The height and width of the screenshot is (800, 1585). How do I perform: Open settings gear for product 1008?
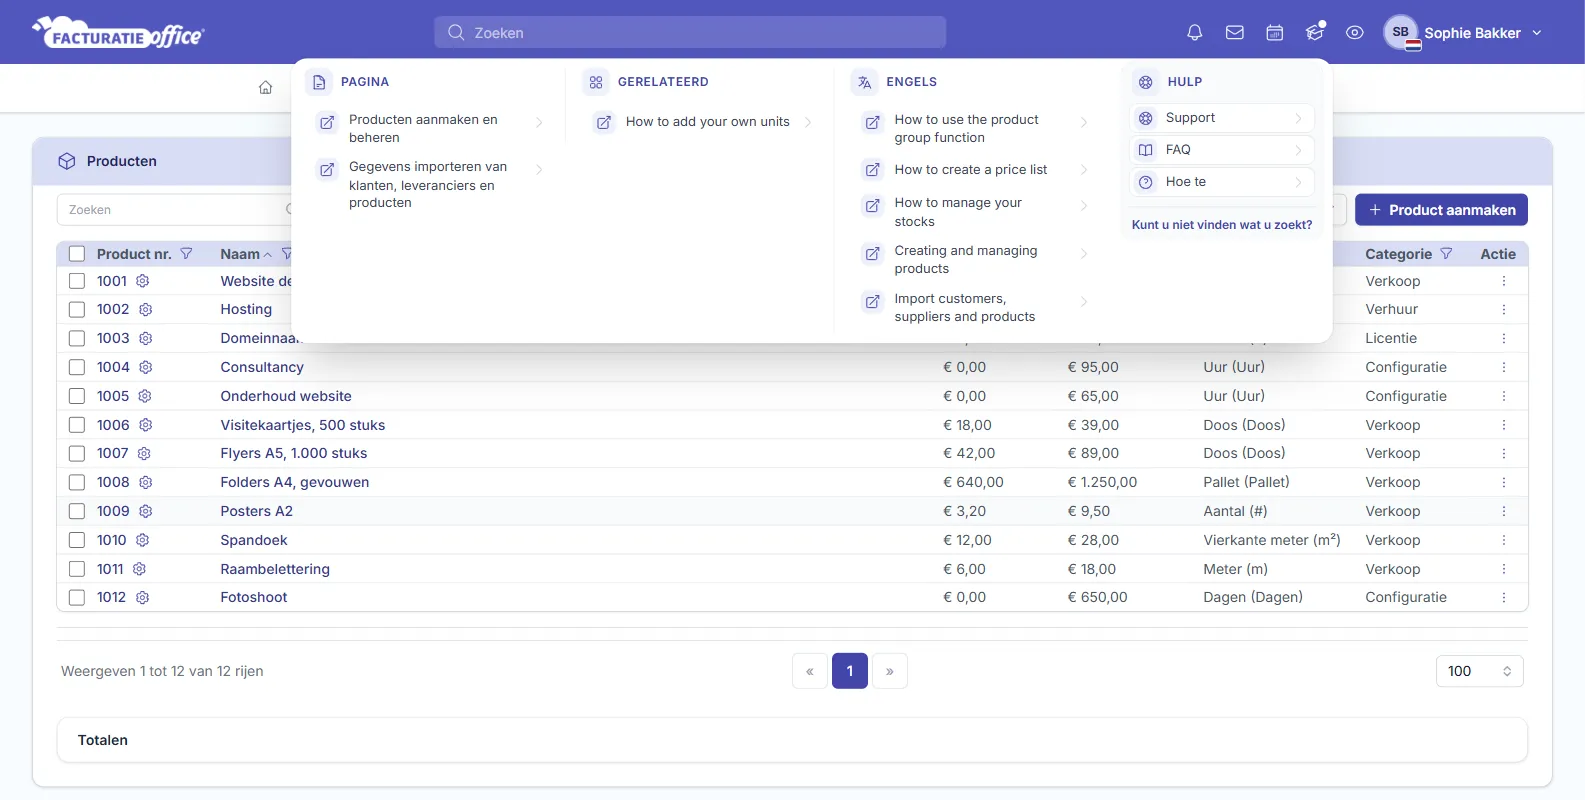click(x=145, y=482)
